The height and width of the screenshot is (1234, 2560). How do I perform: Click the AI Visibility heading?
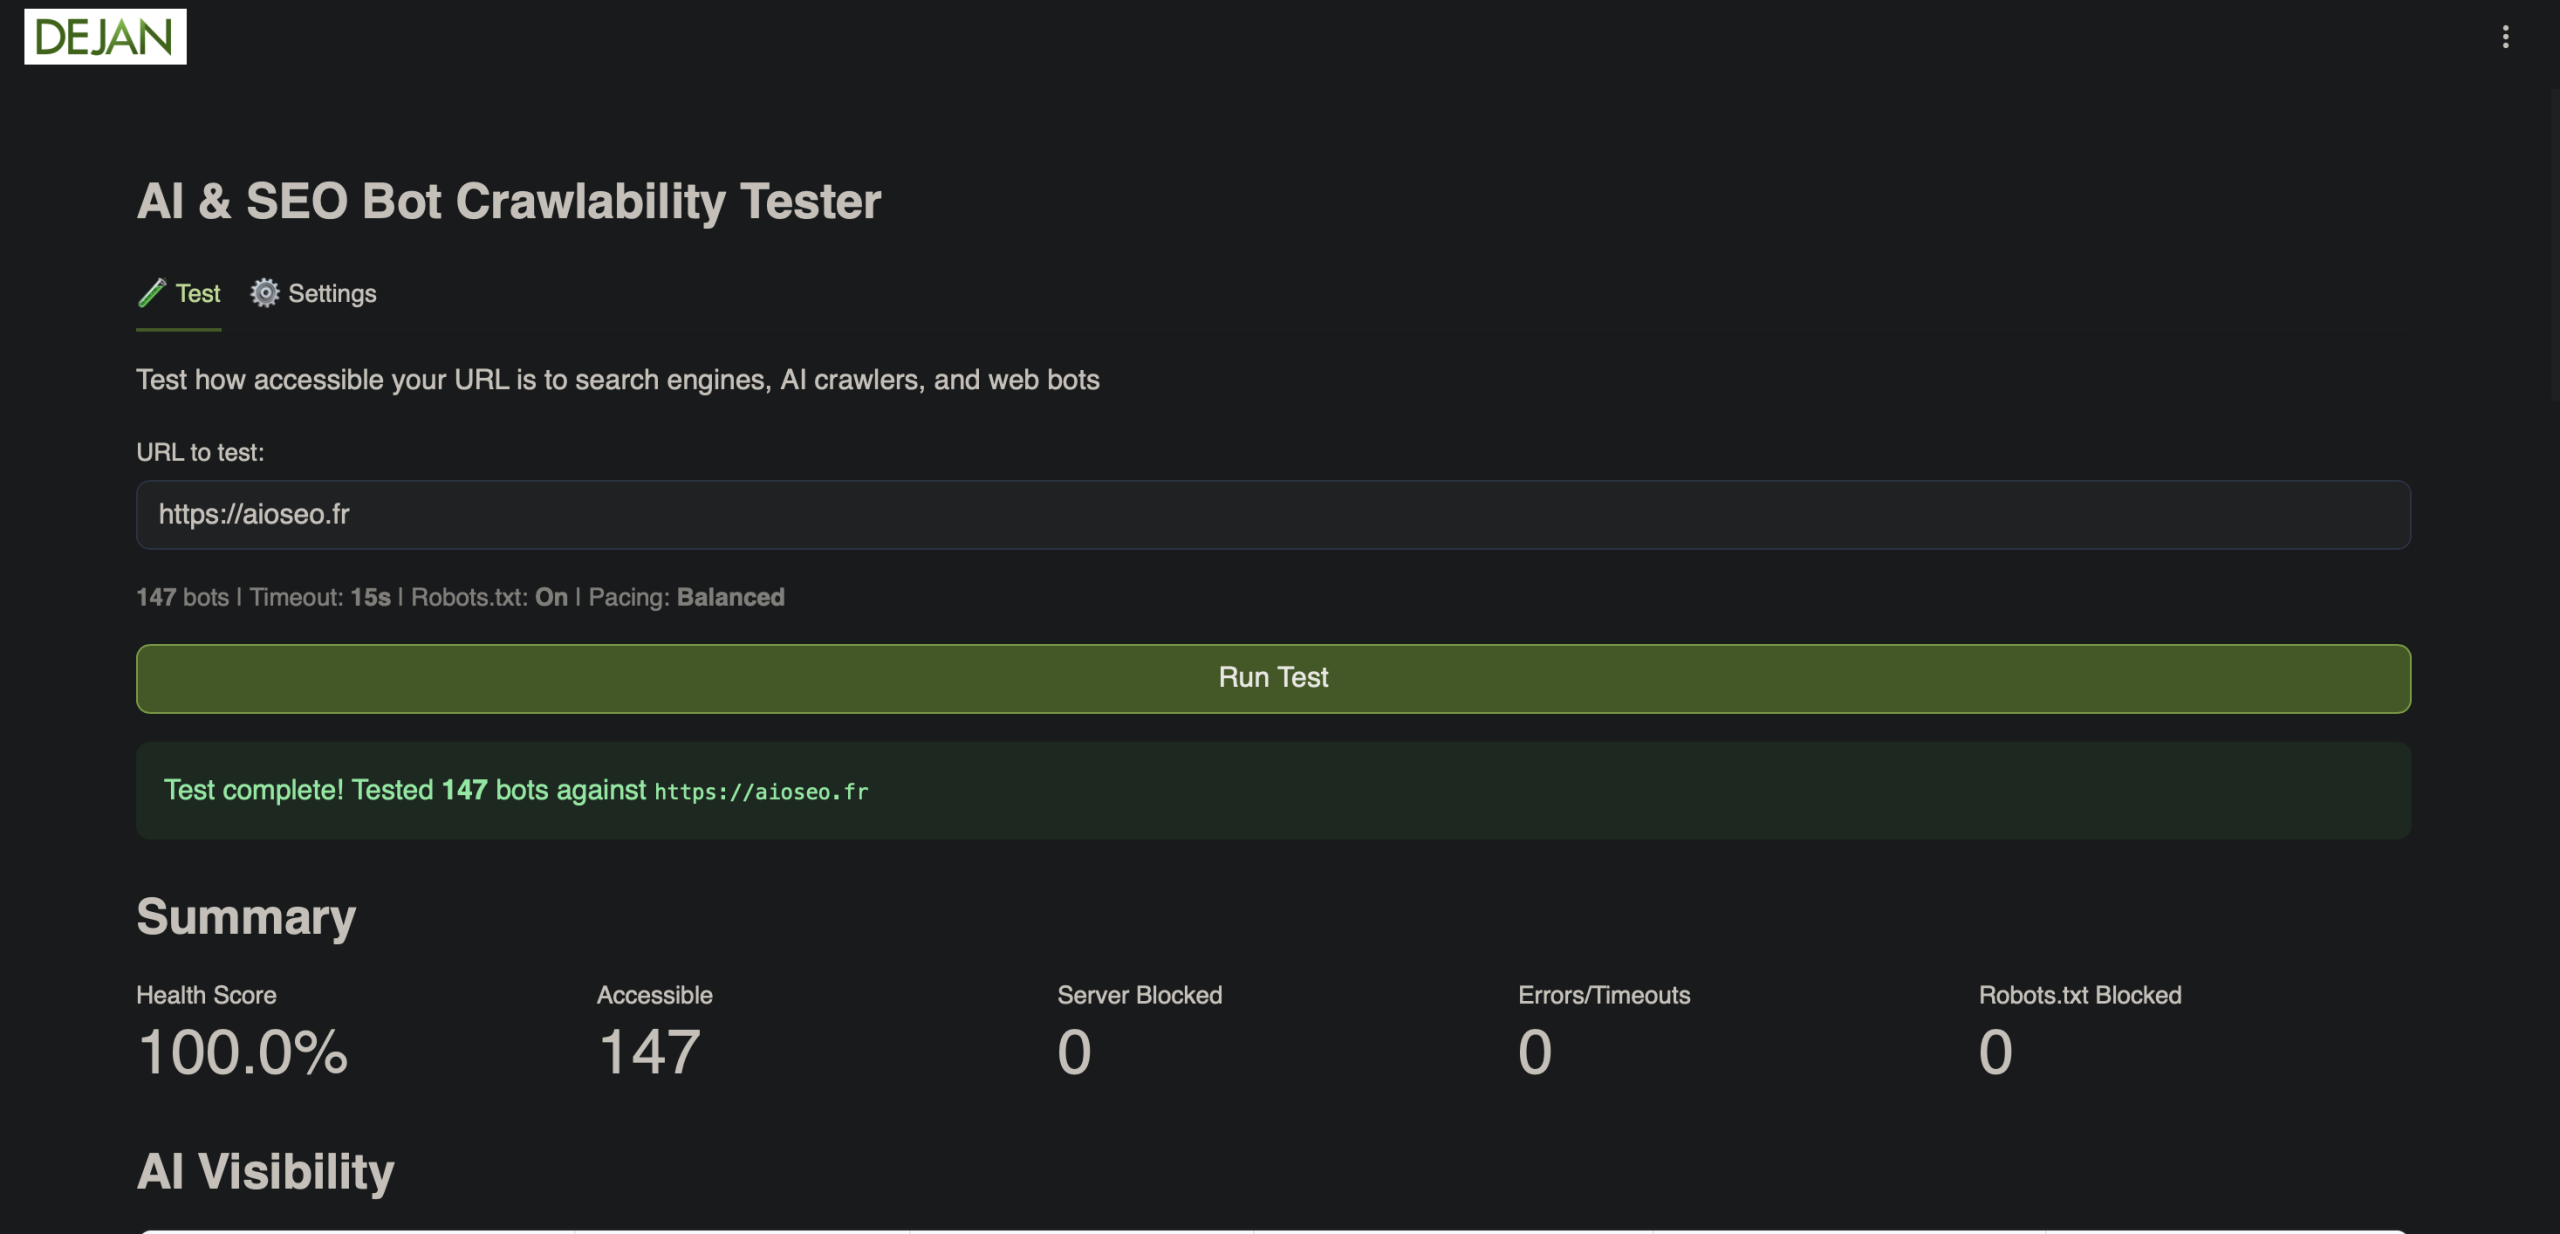[265, 1171]
